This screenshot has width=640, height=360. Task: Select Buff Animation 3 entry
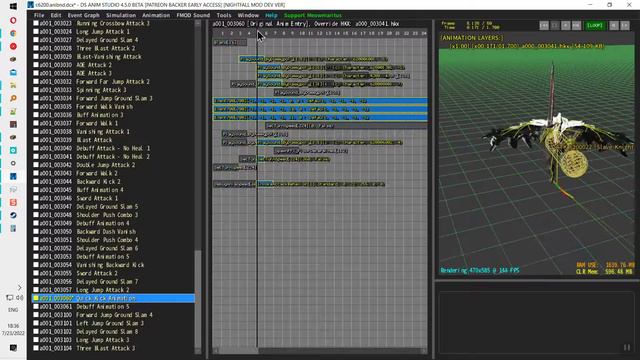coord(113,115)
